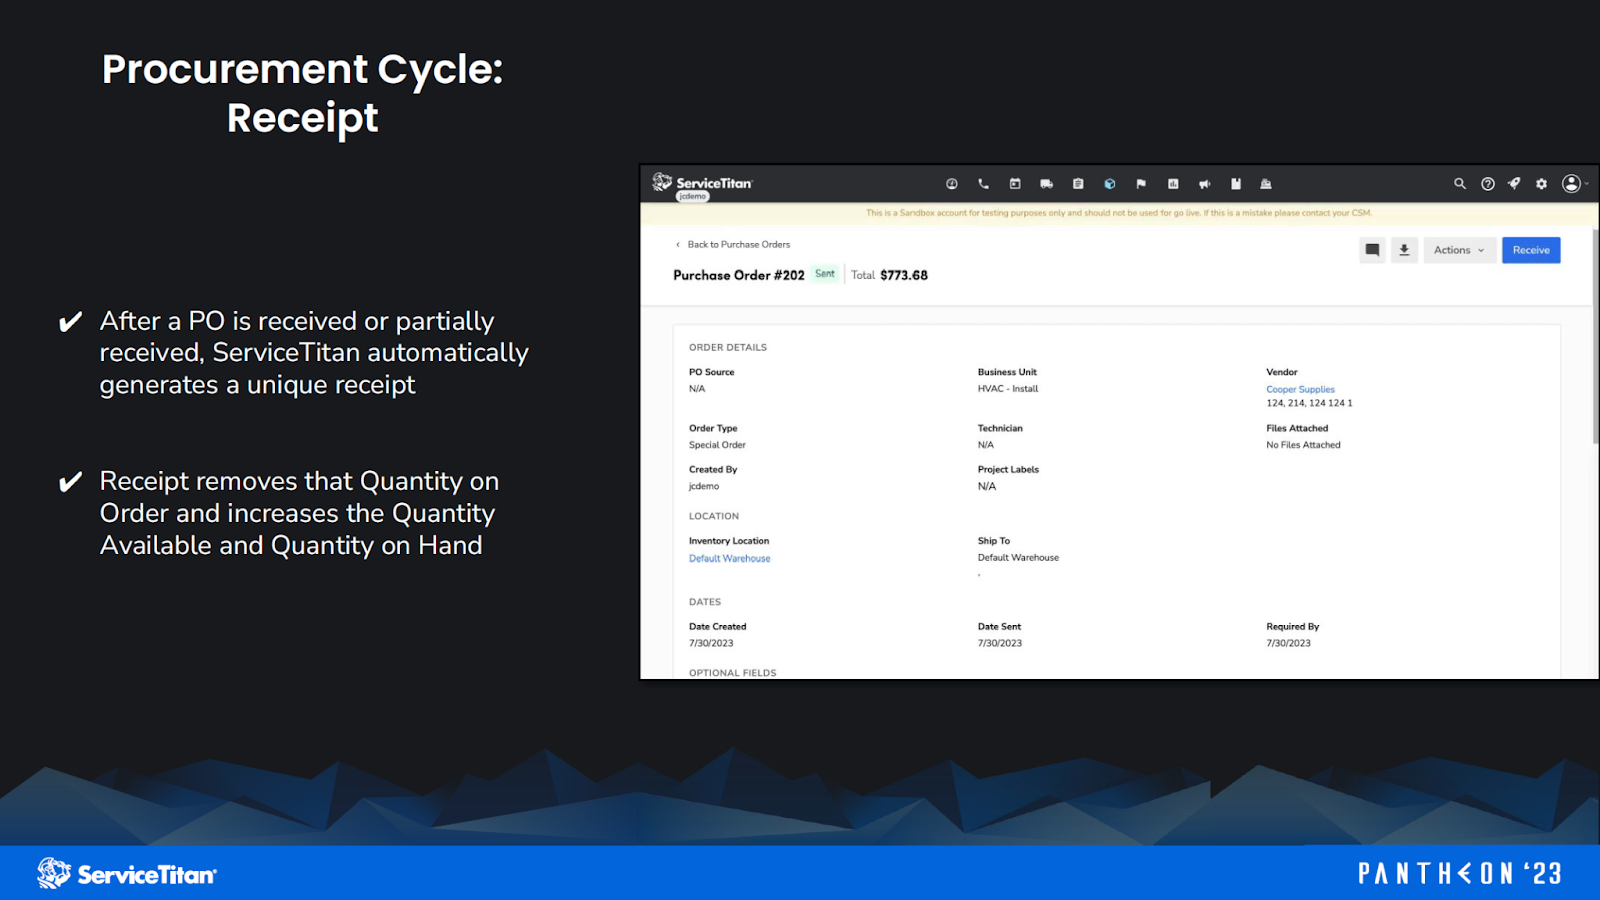Open the stamp icon beside the book icon
Viewport: 1600px width, 900px height.
coord(1266,184)
